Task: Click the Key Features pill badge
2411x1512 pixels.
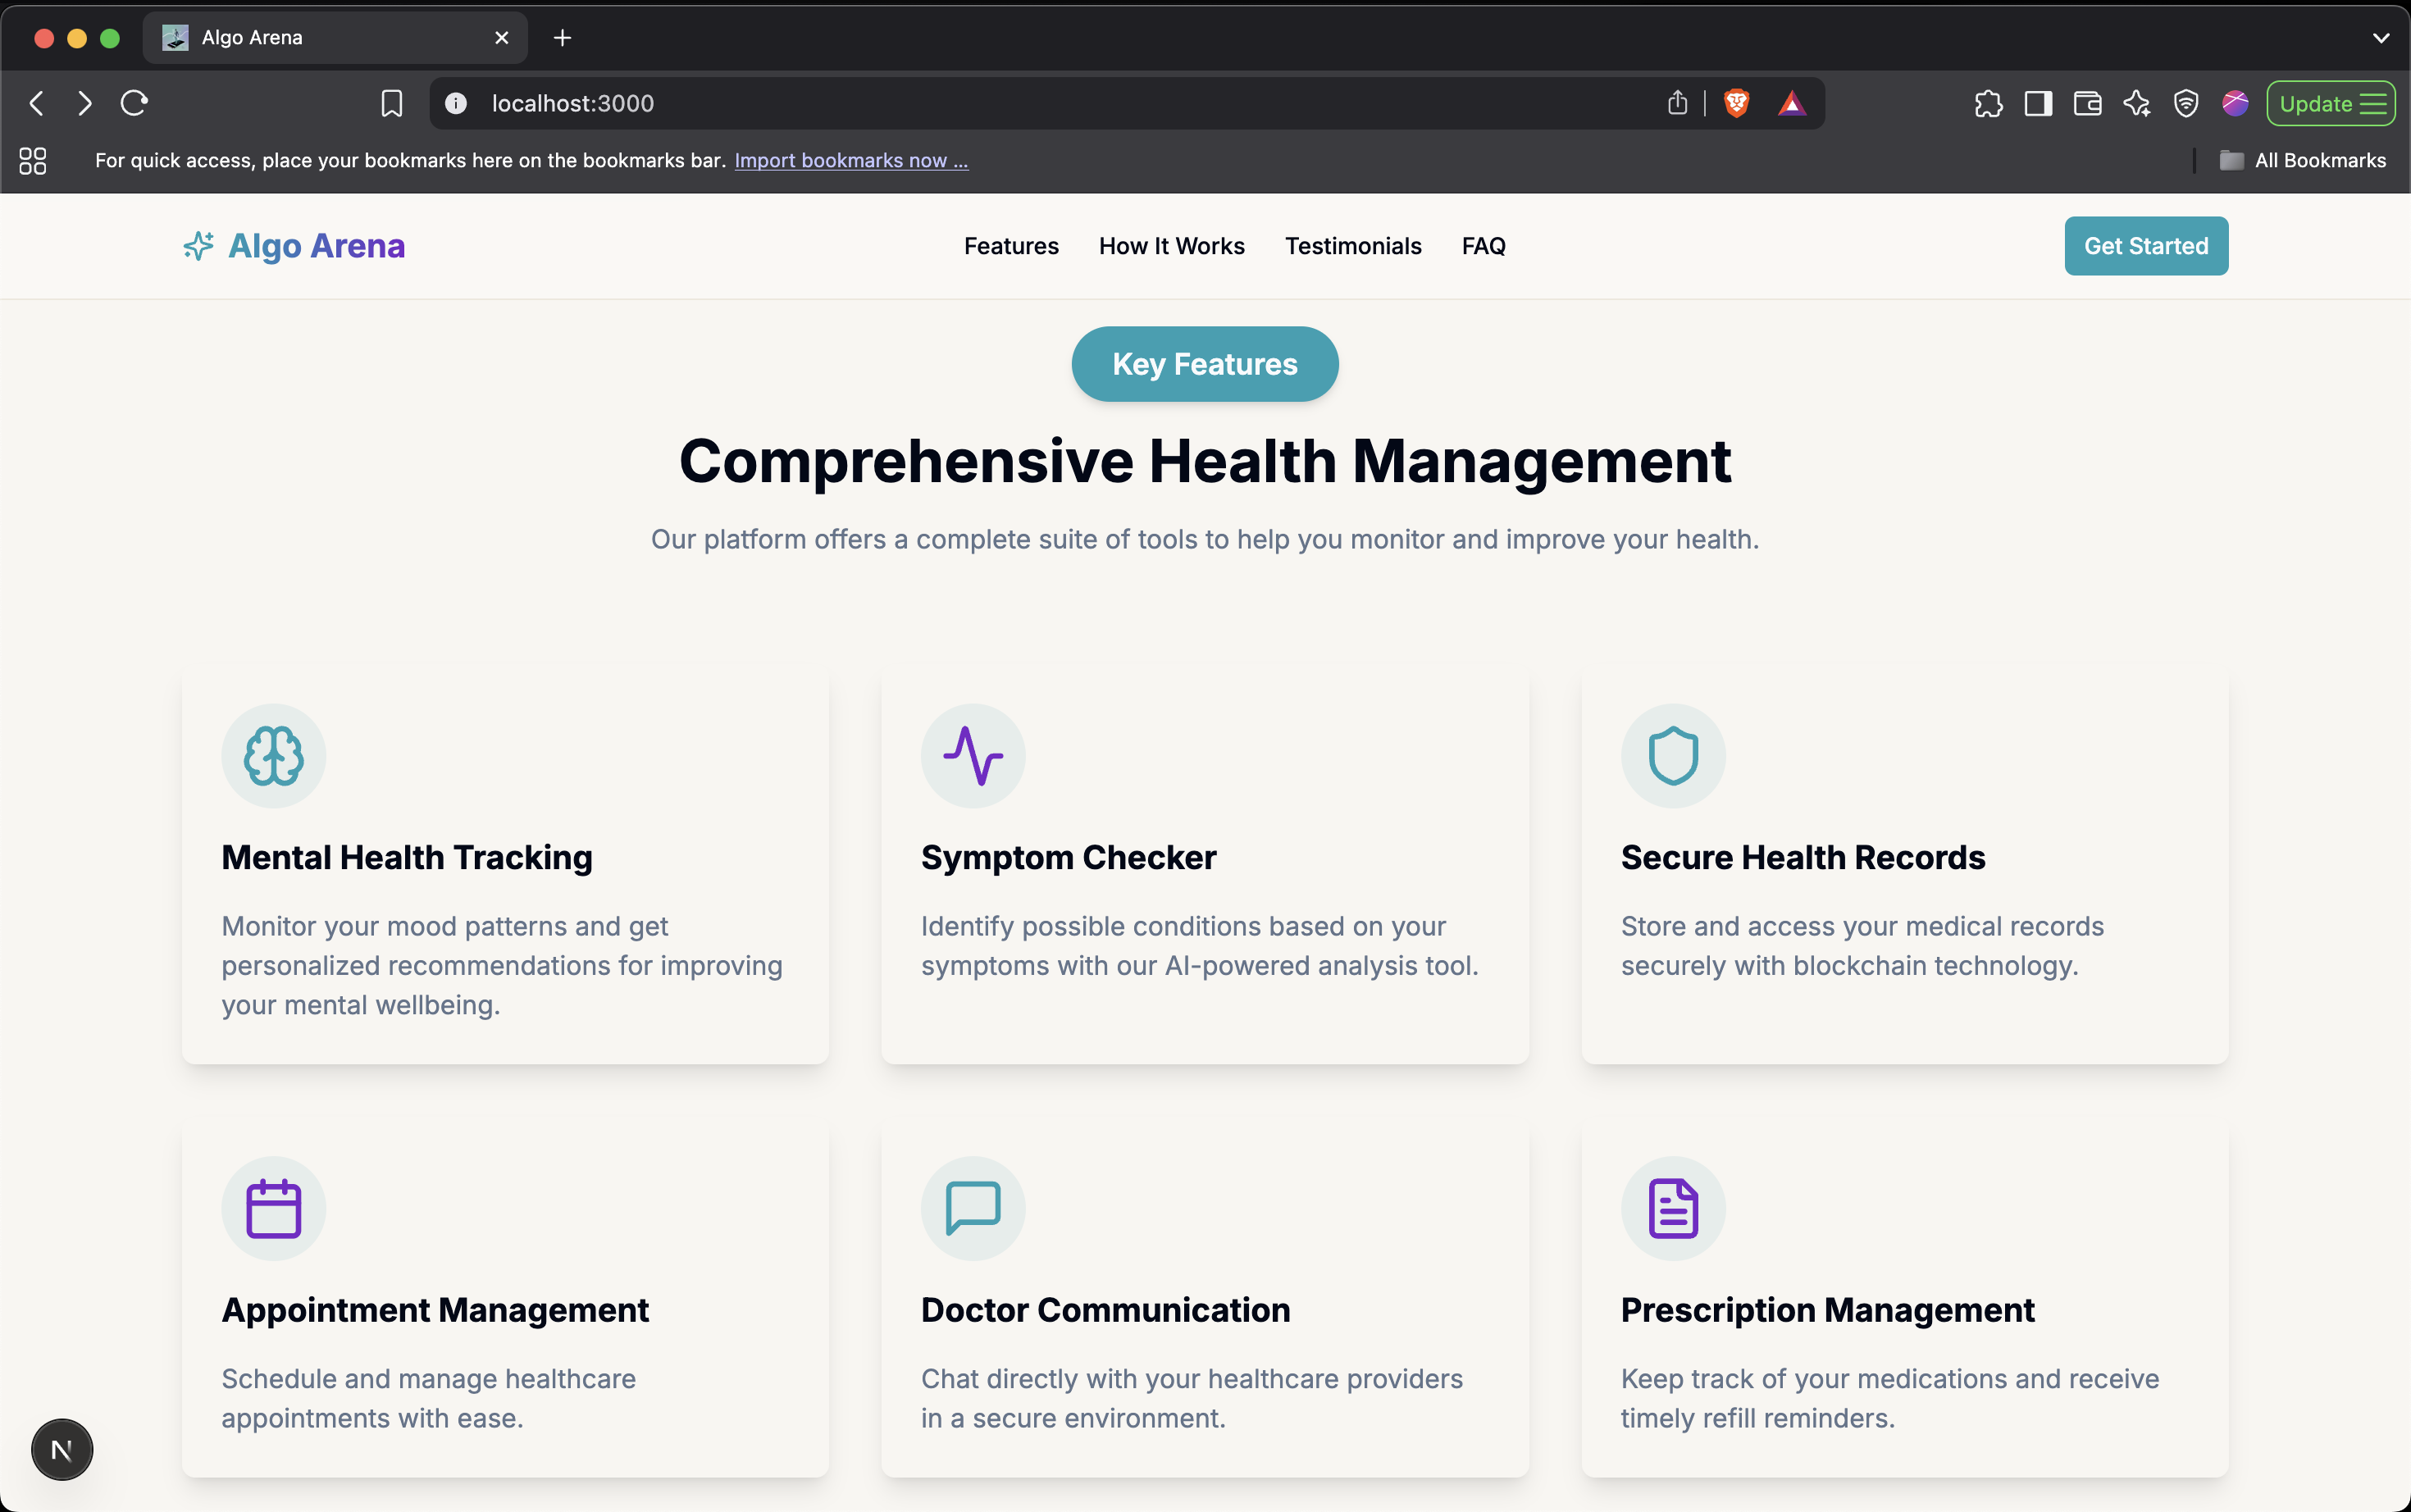Action: pos(1204,364)
